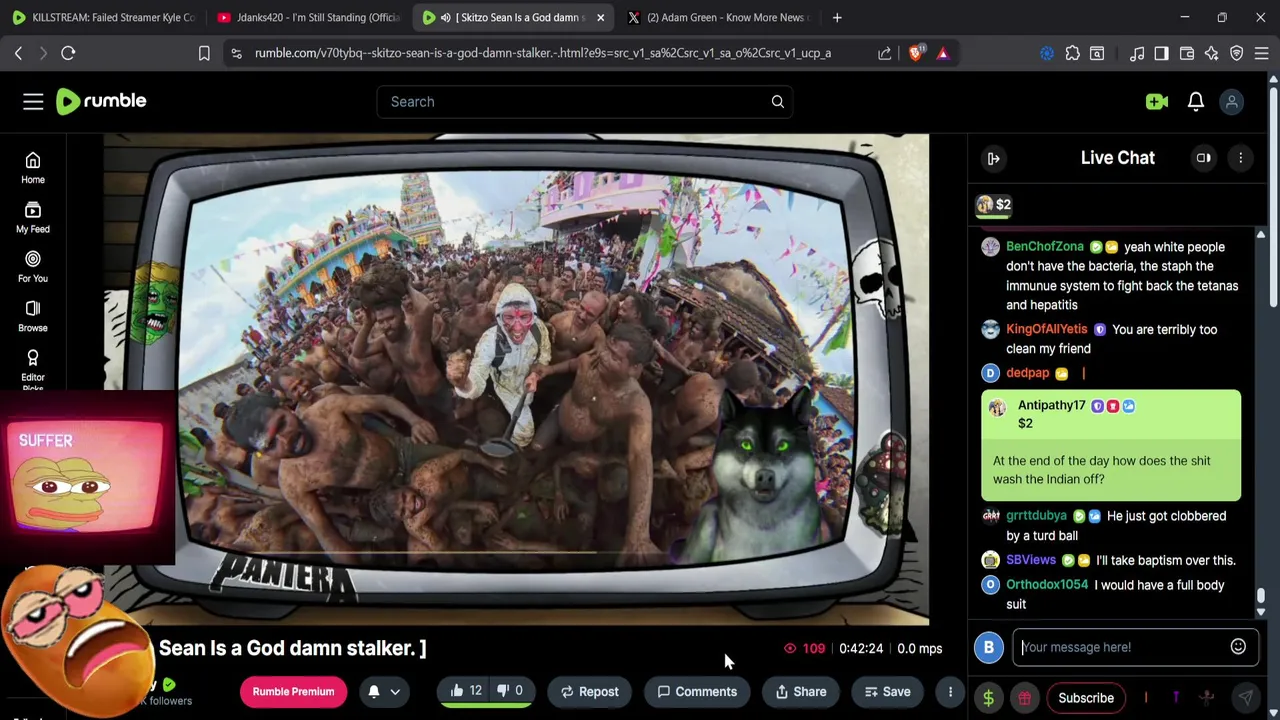Open the emoji picker in chat
The height and width of the screenshot is (720, 1280).
(1238, 647)
